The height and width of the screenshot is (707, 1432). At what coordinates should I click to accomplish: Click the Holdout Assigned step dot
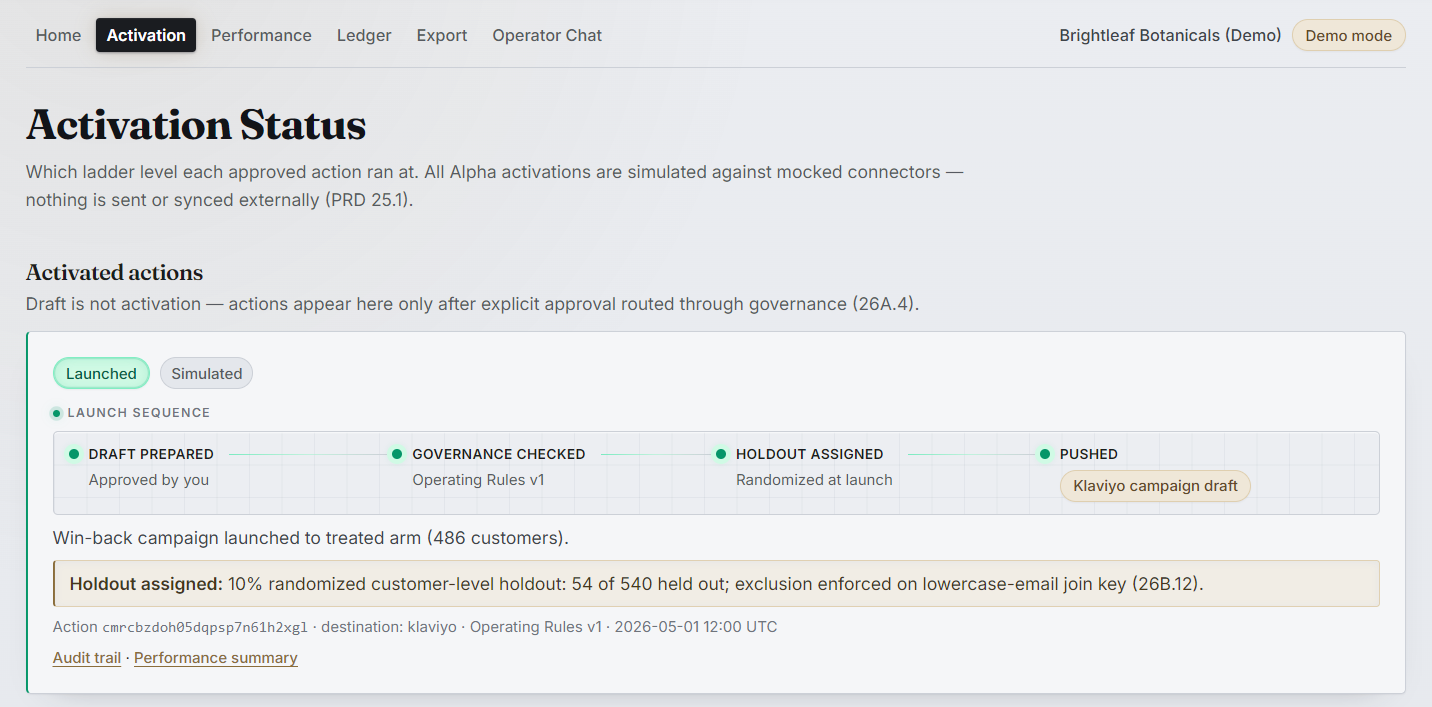[720, 454]
